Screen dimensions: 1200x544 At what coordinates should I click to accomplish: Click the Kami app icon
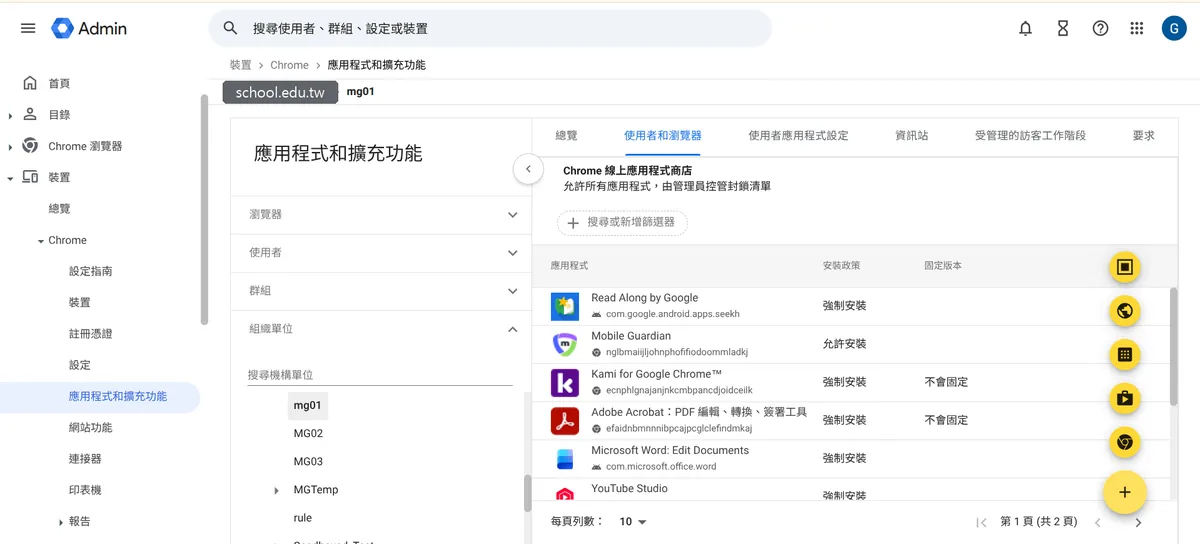point(565,382)
